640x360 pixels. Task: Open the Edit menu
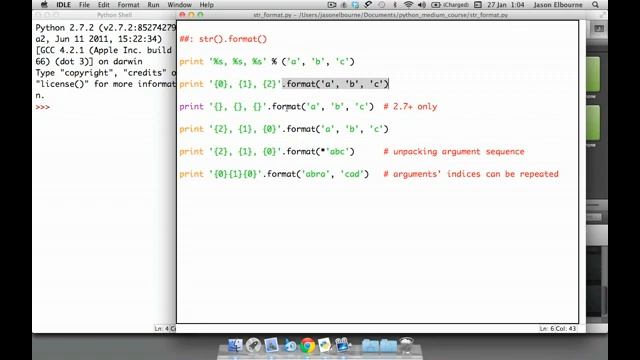click(x=103, y=5)
